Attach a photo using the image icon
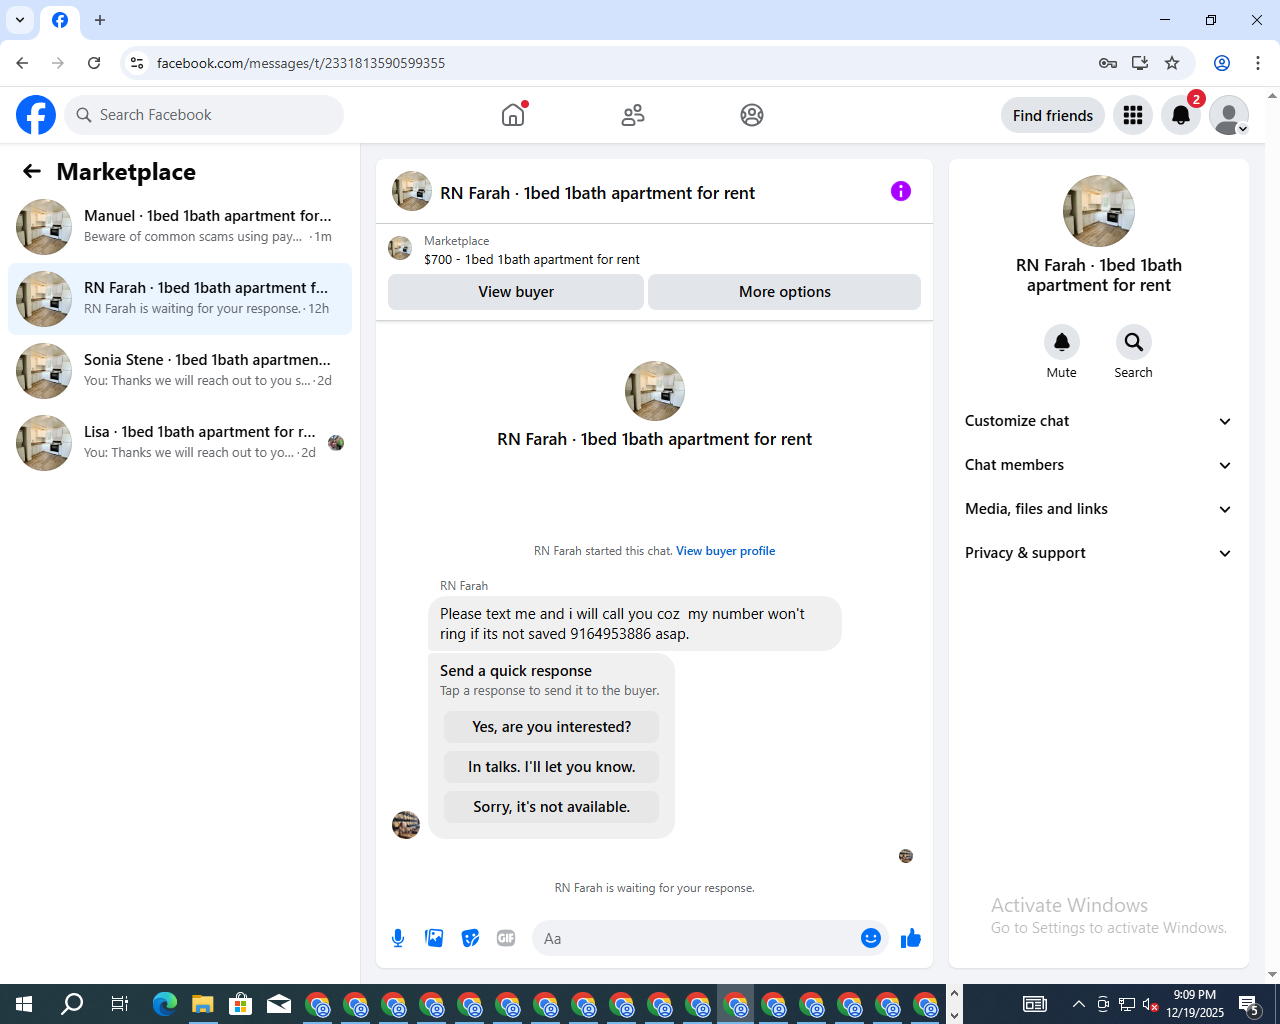The image size is (1280, 1024). 434,938
